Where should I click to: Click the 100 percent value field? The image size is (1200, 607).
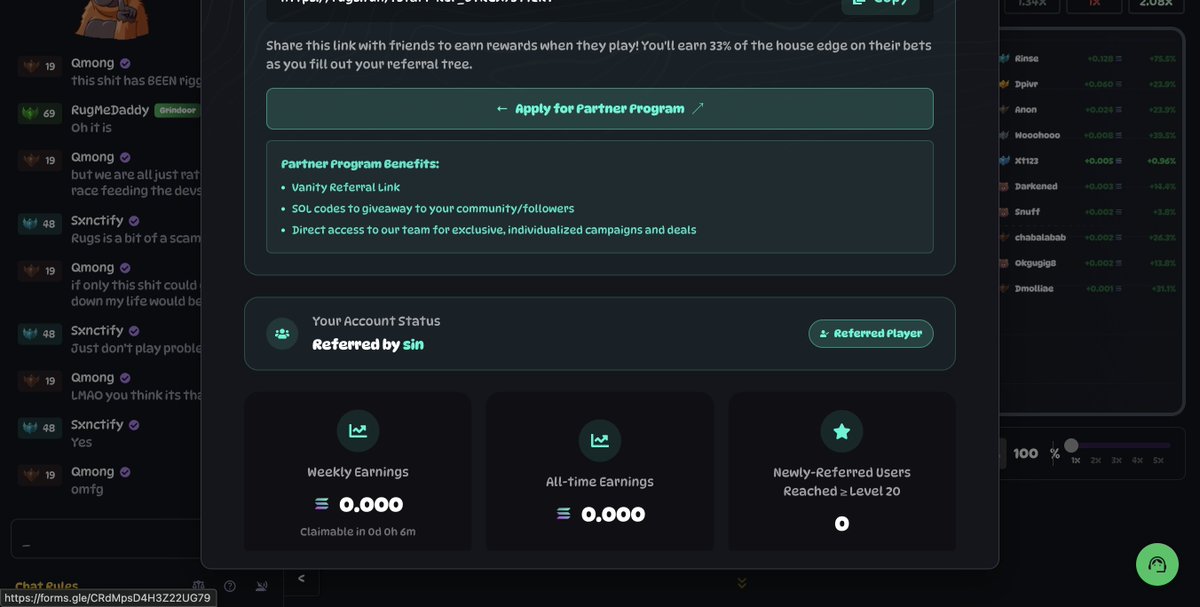tap(1025, 453)
